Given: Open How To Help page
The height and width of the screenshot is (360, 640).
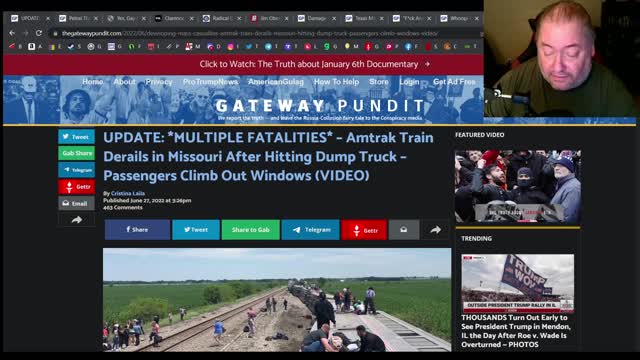Looking at the screenshot, I should tap(336, 82).
